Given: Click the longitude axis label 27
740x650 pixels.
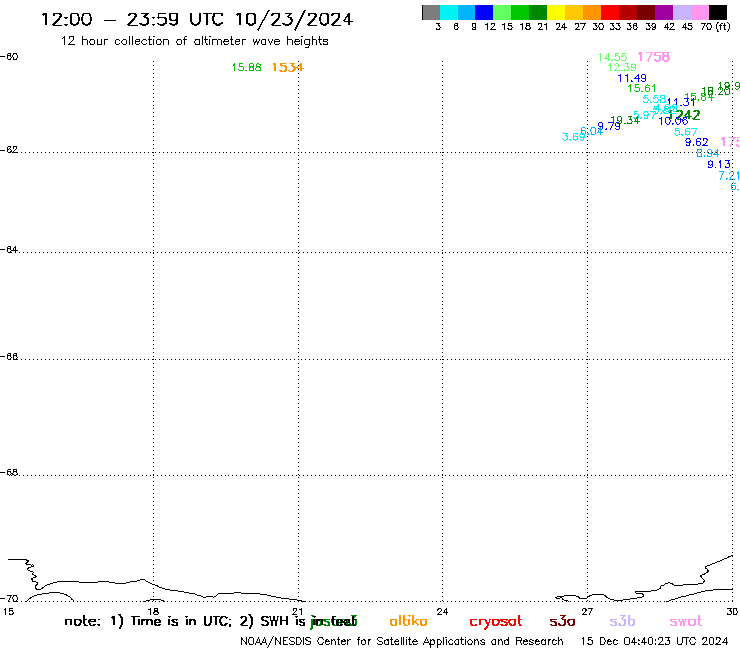Looking at the screenshot, I should pyautogui.click(x=587, y=612).
